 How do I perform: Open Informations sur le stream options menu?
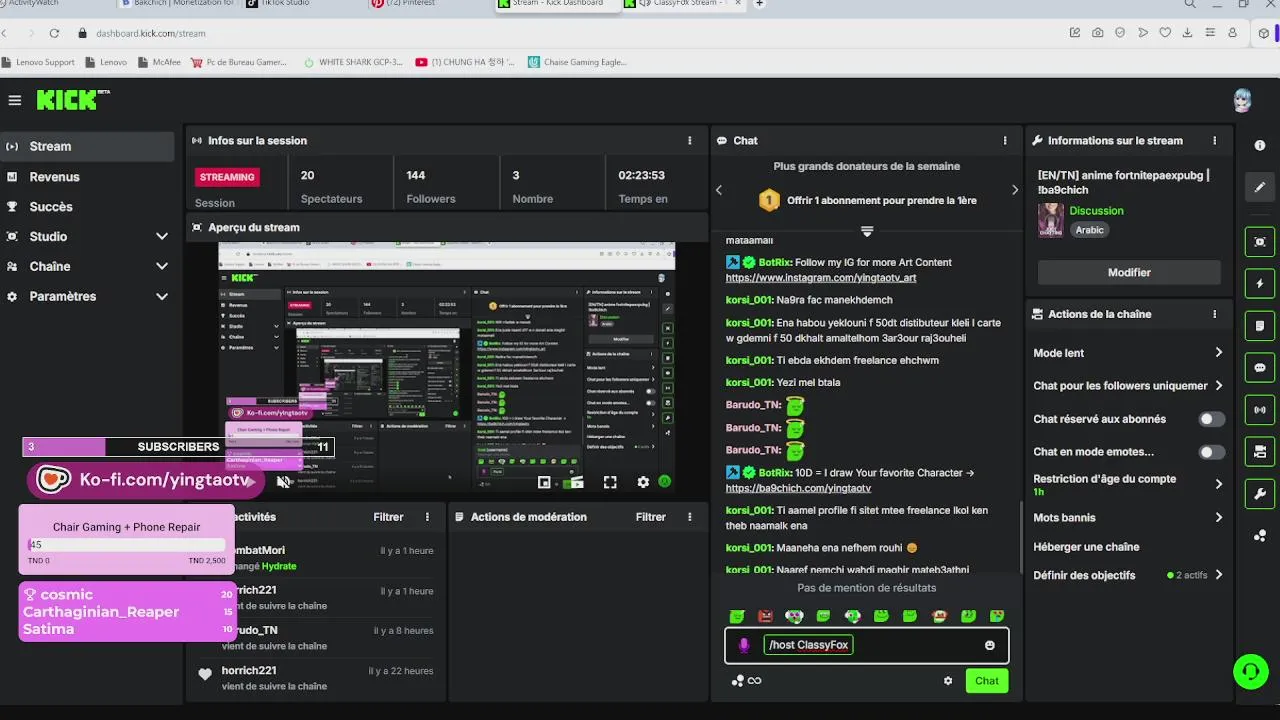coord(1215,141)
